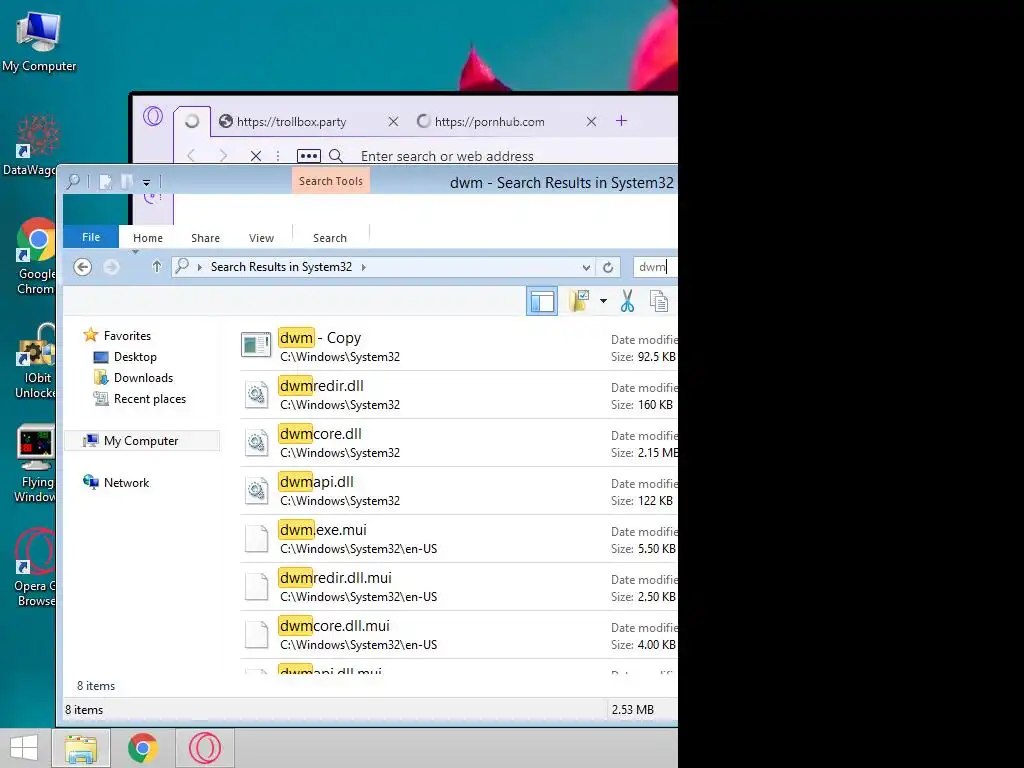This screenshot has height=768, width=1024.
Task: Click Opera's password key icon
Action: coord(308,156)
